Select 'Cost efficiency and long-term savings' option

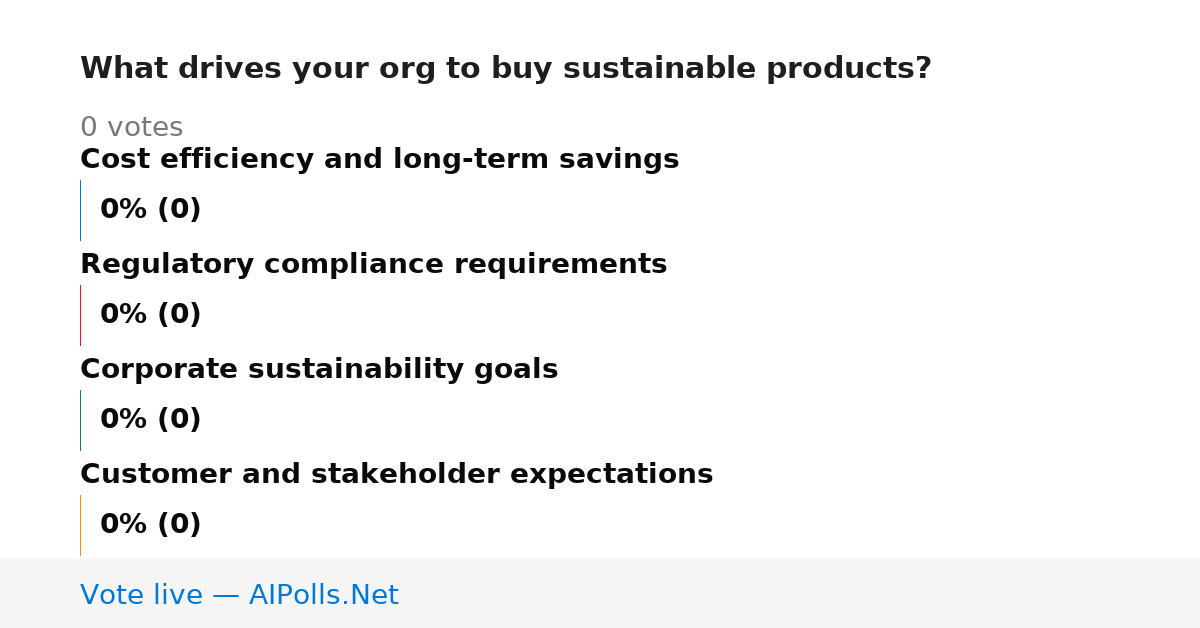pyautogui.click(x=379, y=160)
